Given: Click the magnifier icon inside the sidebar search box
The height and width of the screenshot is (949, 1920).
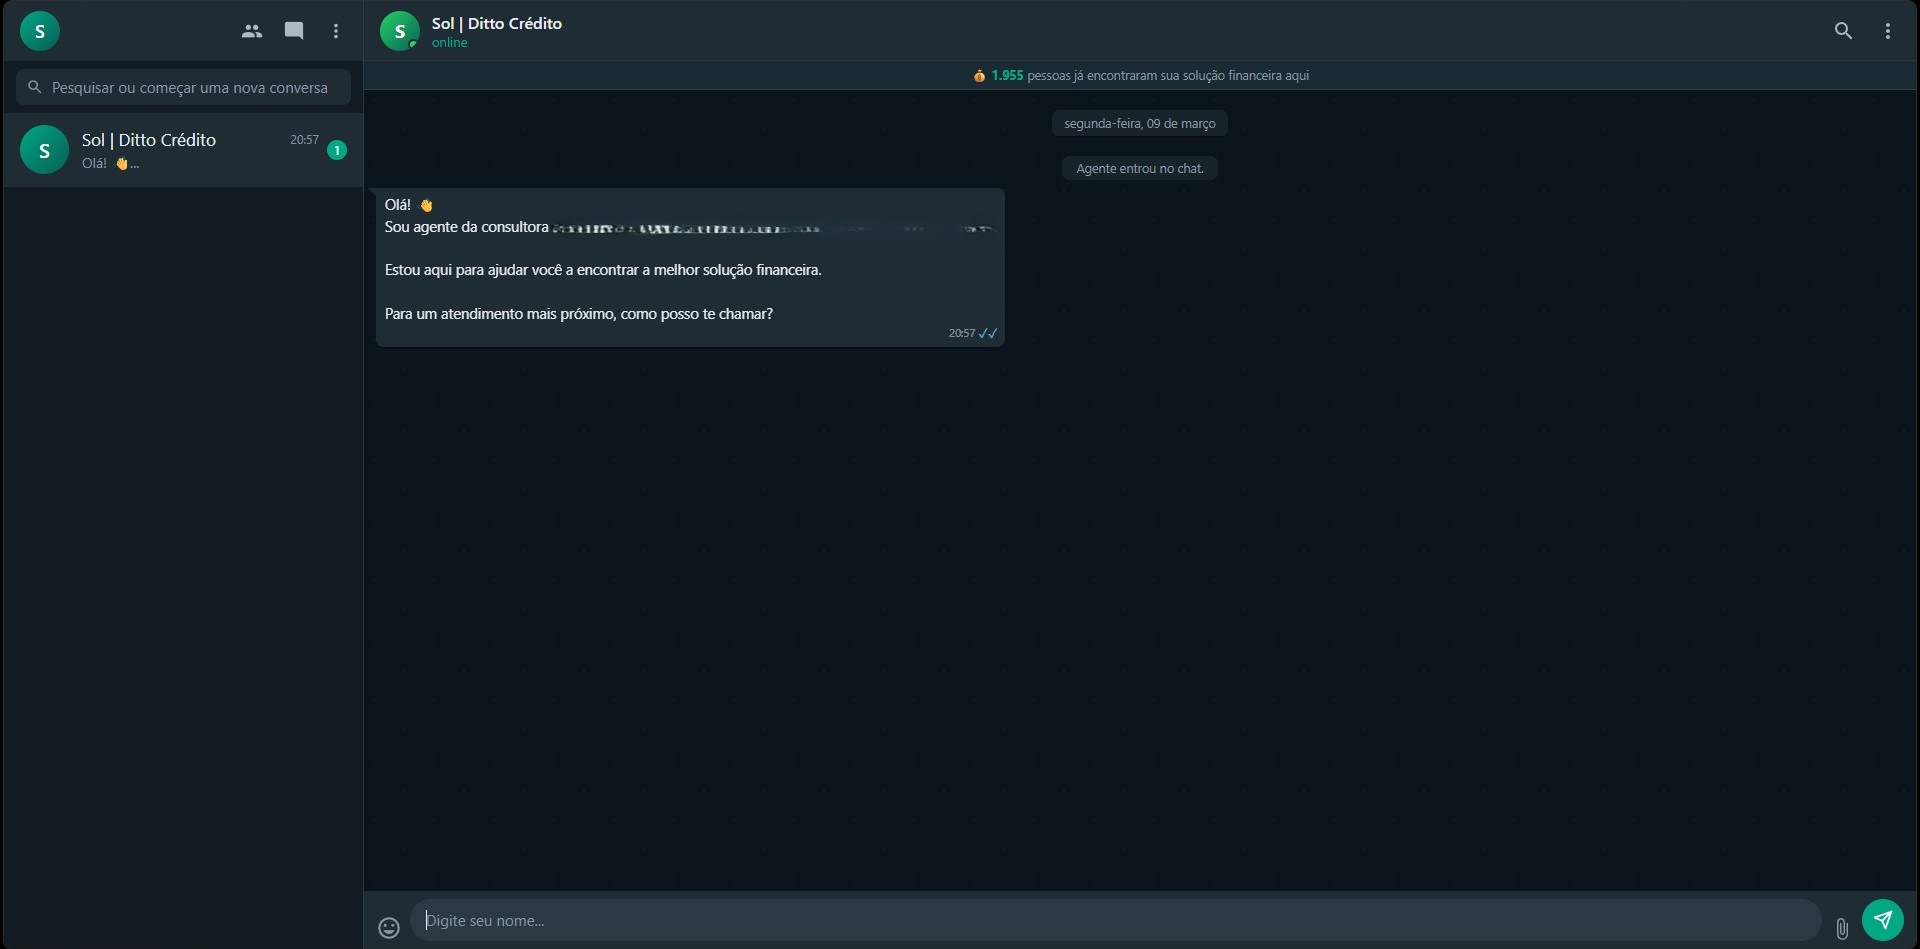Looking at the screenshot, I should (35, 87).
